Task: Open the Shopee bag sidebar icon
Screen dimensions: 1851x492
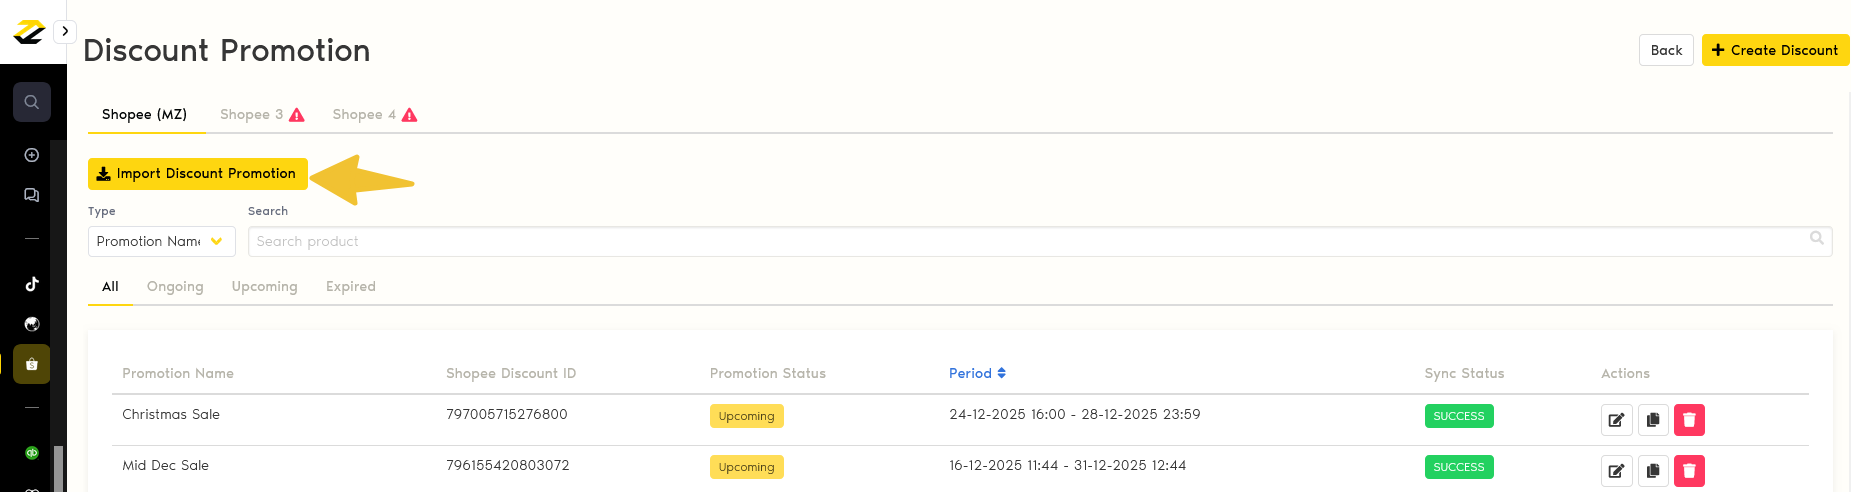Action: coord(32,364)
